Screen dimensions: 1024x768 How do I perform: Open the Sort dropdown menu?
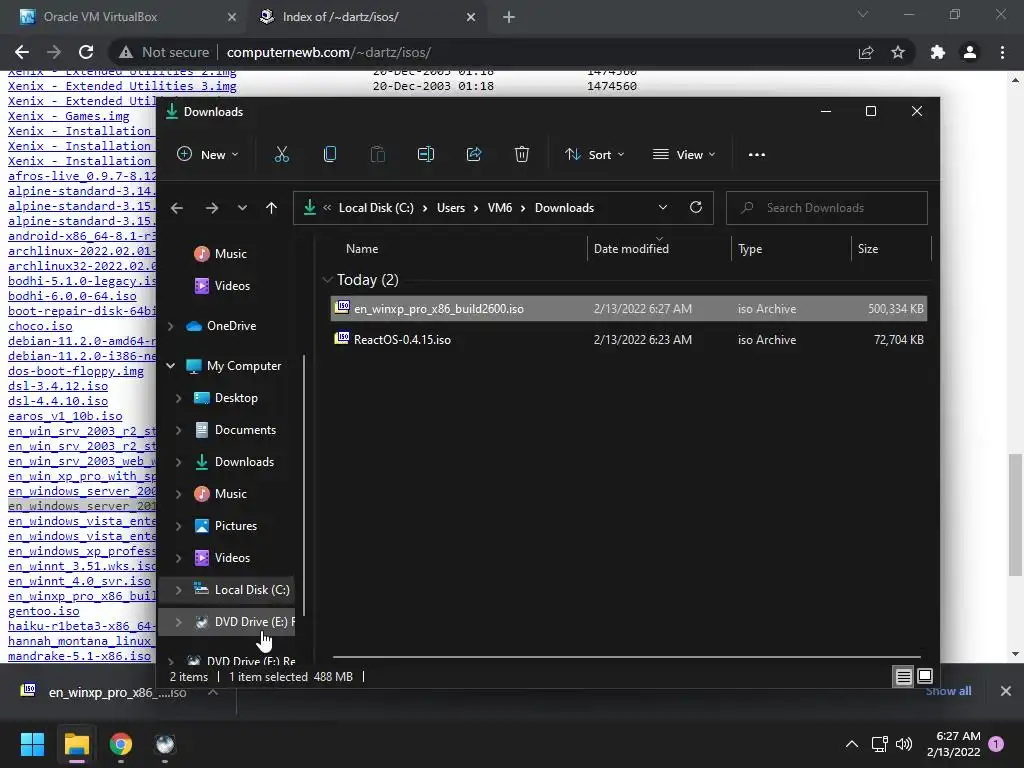(x=594, y=155)
